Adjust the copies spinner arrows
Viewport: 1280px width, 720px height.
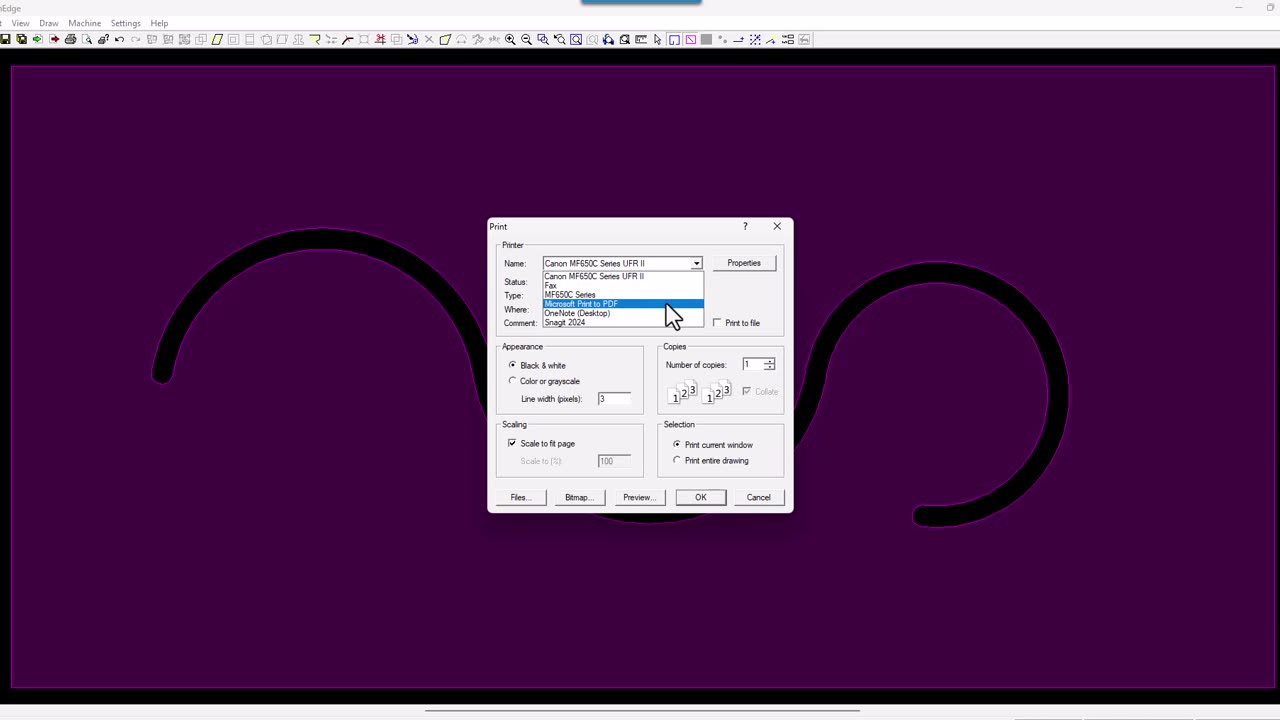(x=769, y=365)
